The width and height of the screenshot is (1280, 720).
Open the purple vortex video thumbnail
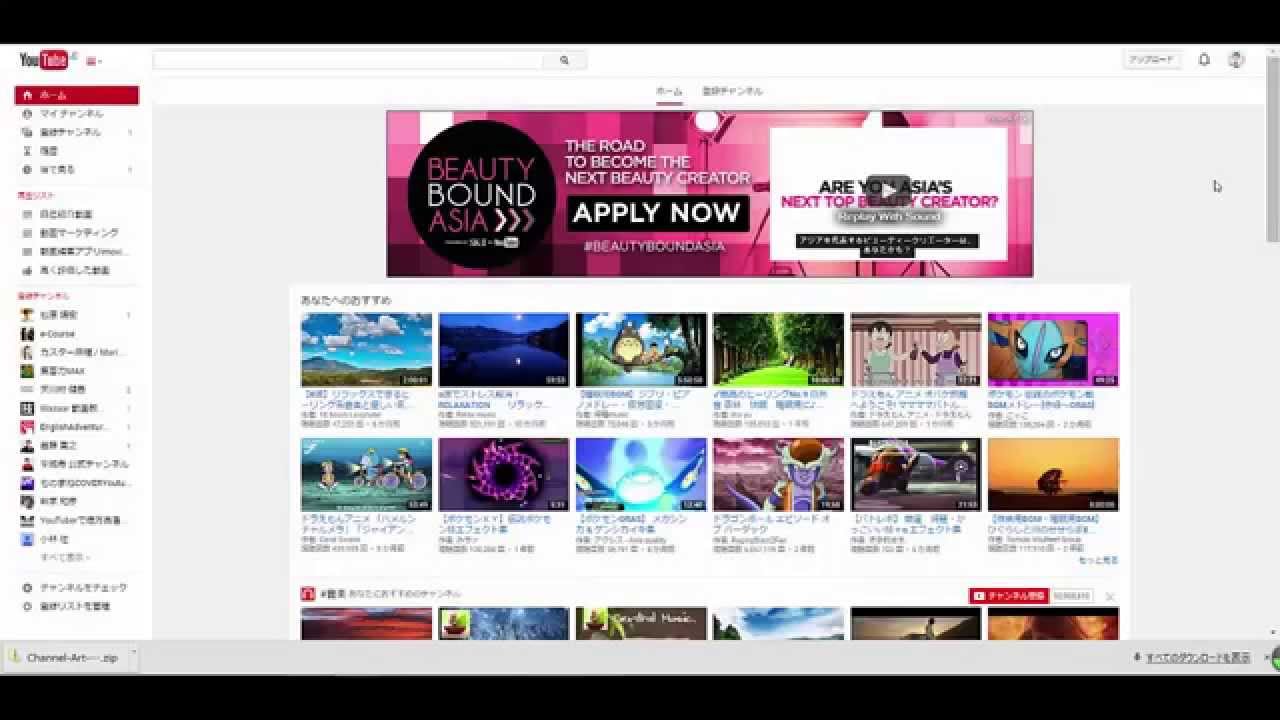[504, 474]
